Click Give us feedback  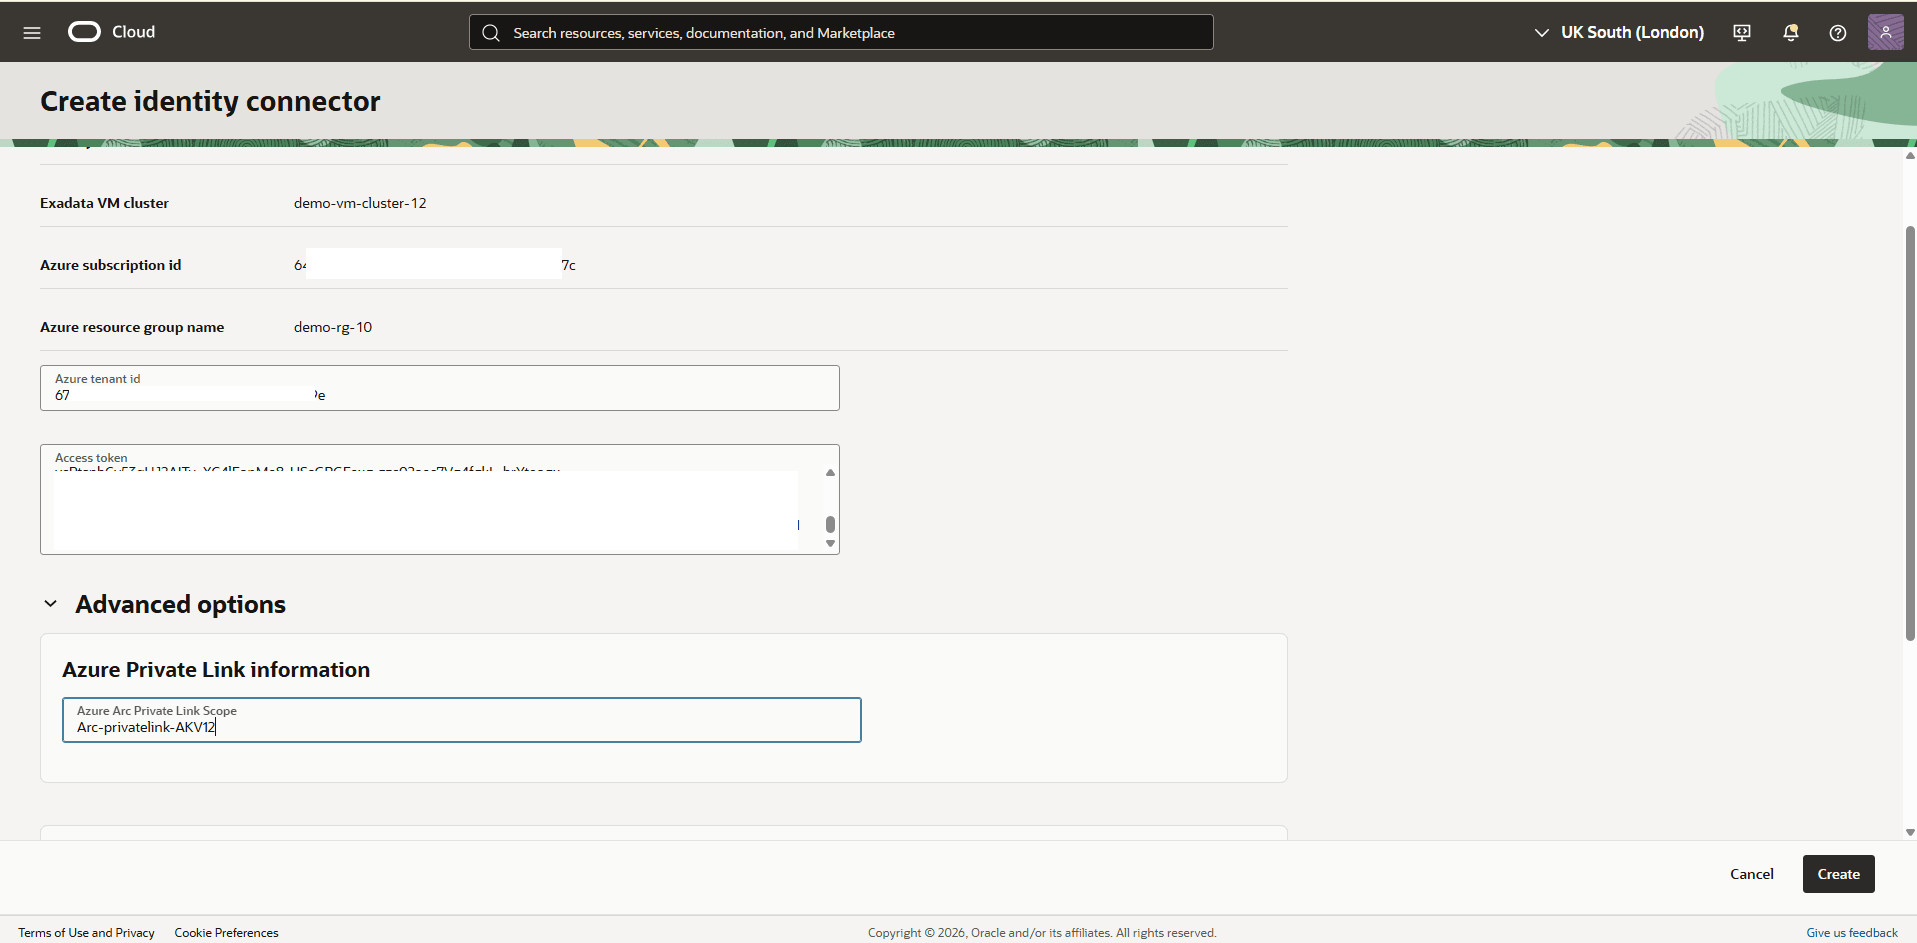click(1851, 932)
